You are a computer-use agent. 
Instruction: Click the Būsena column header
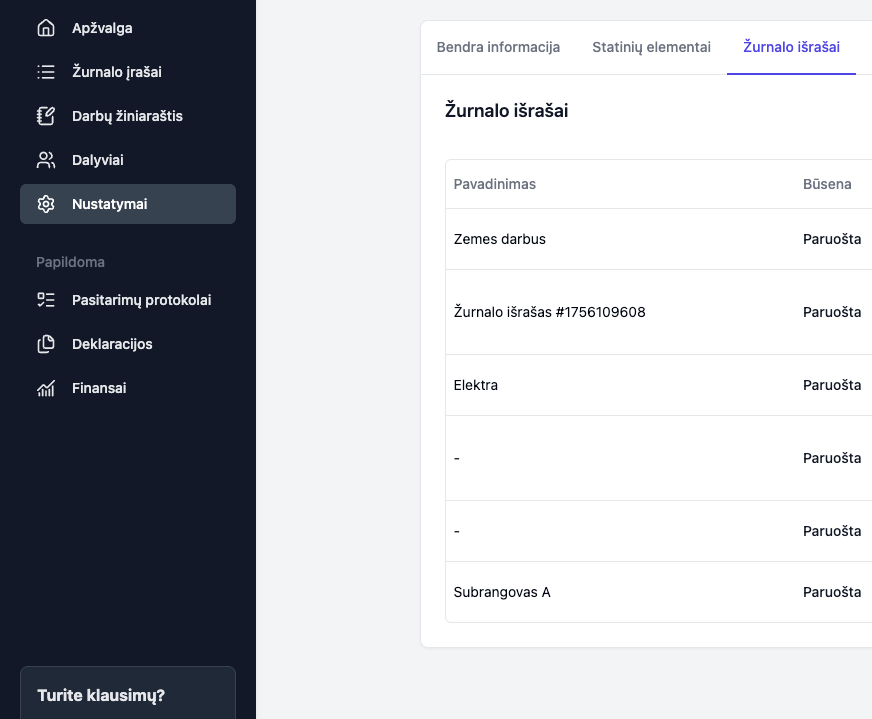[827, 184]
